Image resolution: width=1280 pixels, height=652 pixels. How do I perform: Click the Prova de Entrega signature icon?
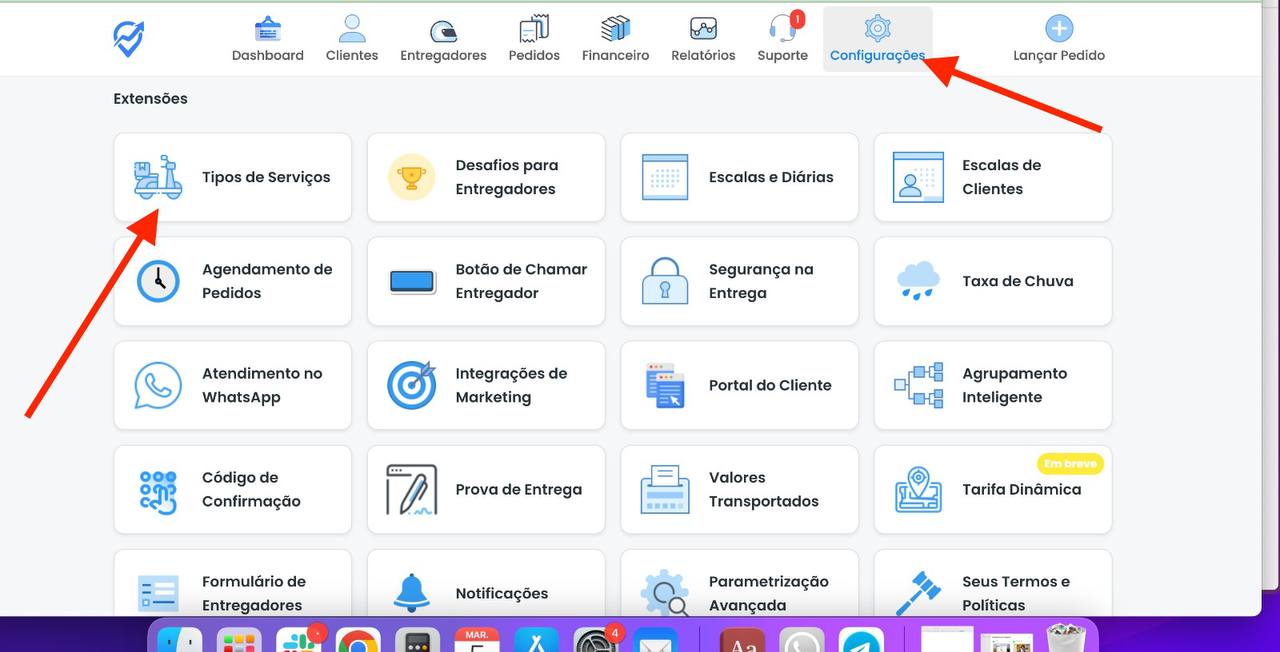pos(410,489)
